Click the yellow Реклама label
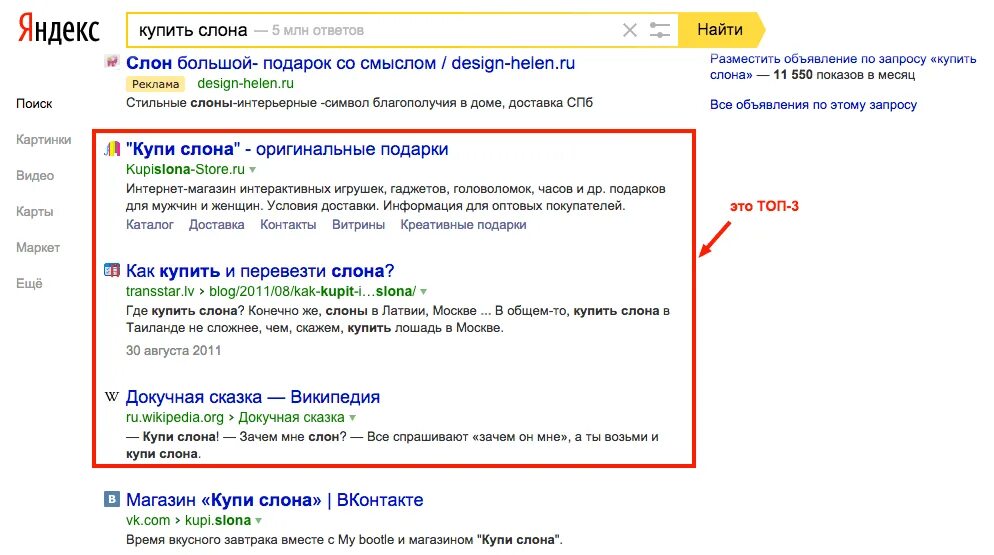 [x=156, y=84]
